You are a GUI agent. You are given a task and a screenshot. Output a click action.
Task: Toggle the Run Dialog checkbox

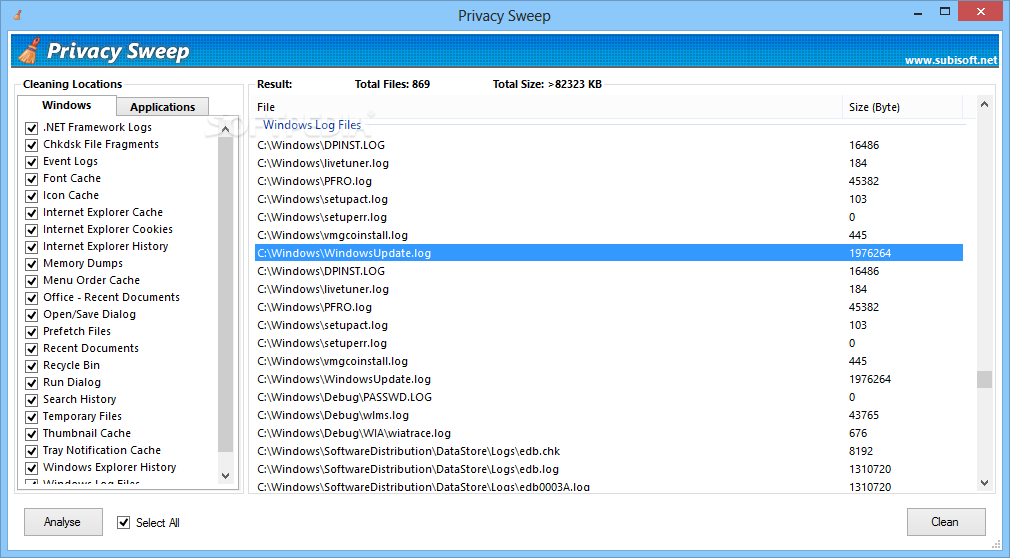[32, 383]
